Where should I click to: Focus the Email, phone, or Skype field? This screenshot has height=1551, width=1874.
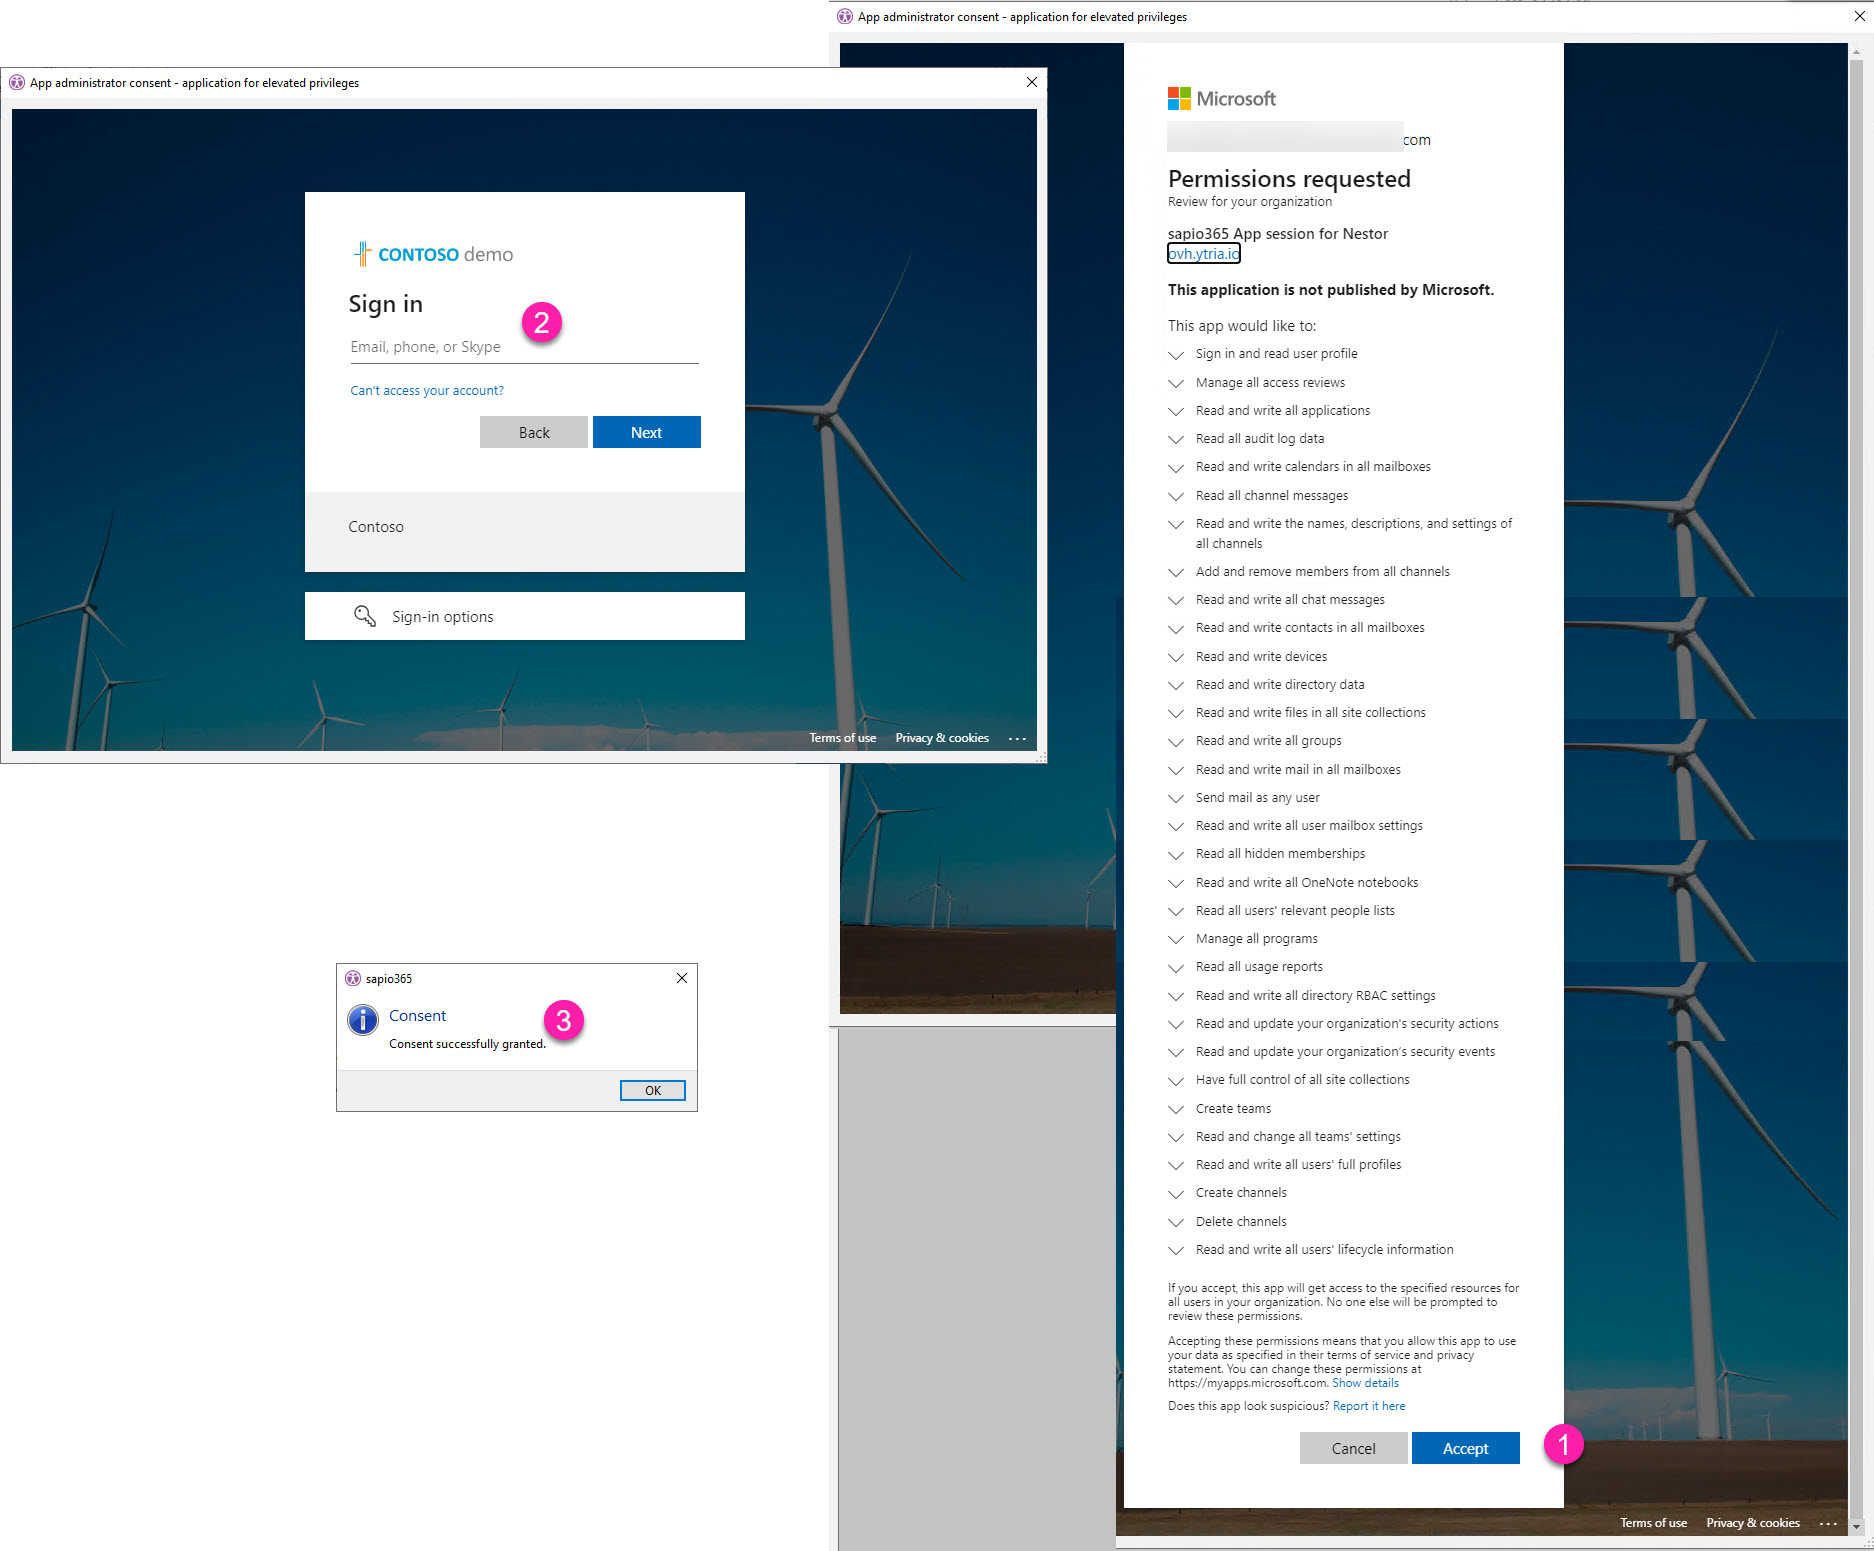(524, 347)
